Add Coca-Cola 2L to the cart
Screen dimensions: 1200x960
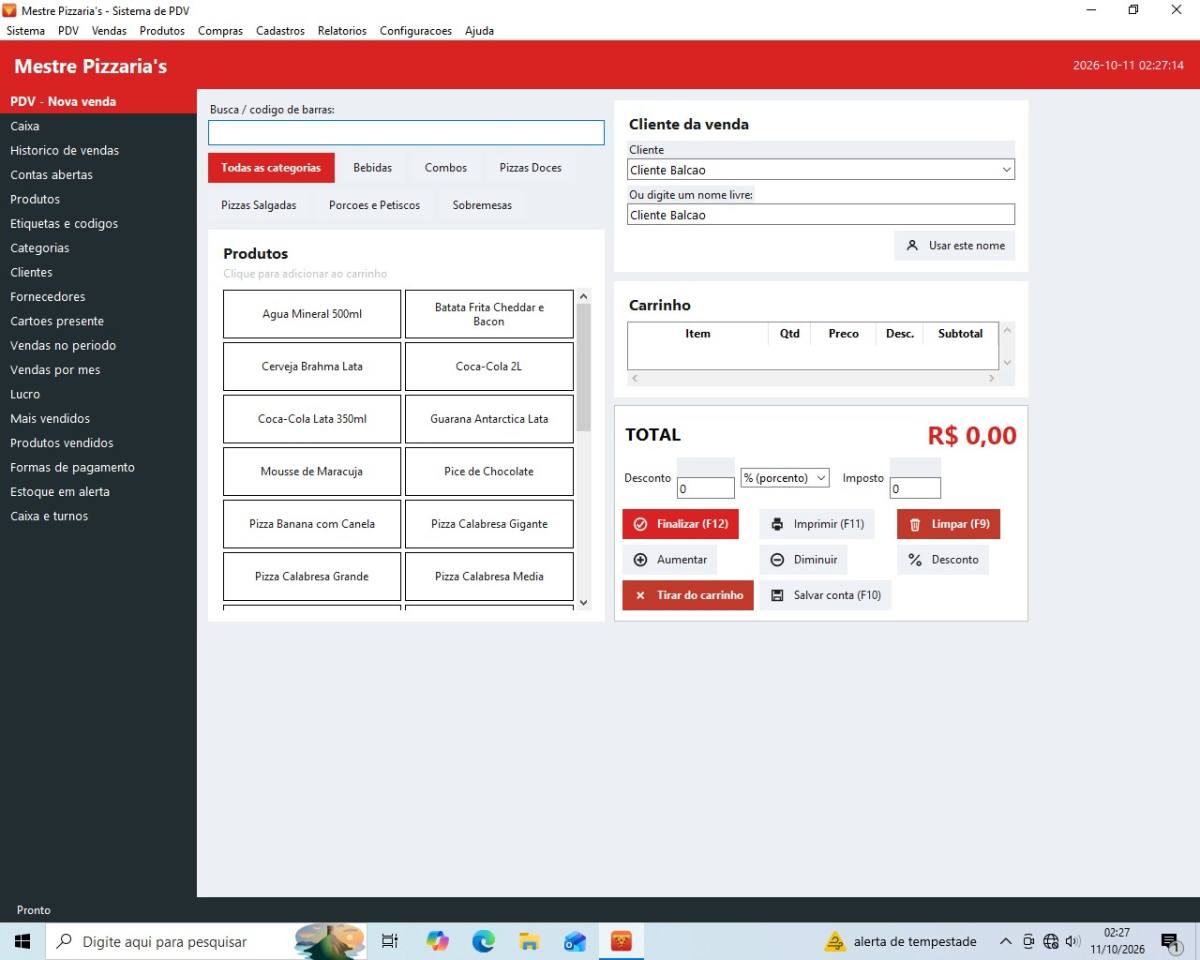point(489,367)
